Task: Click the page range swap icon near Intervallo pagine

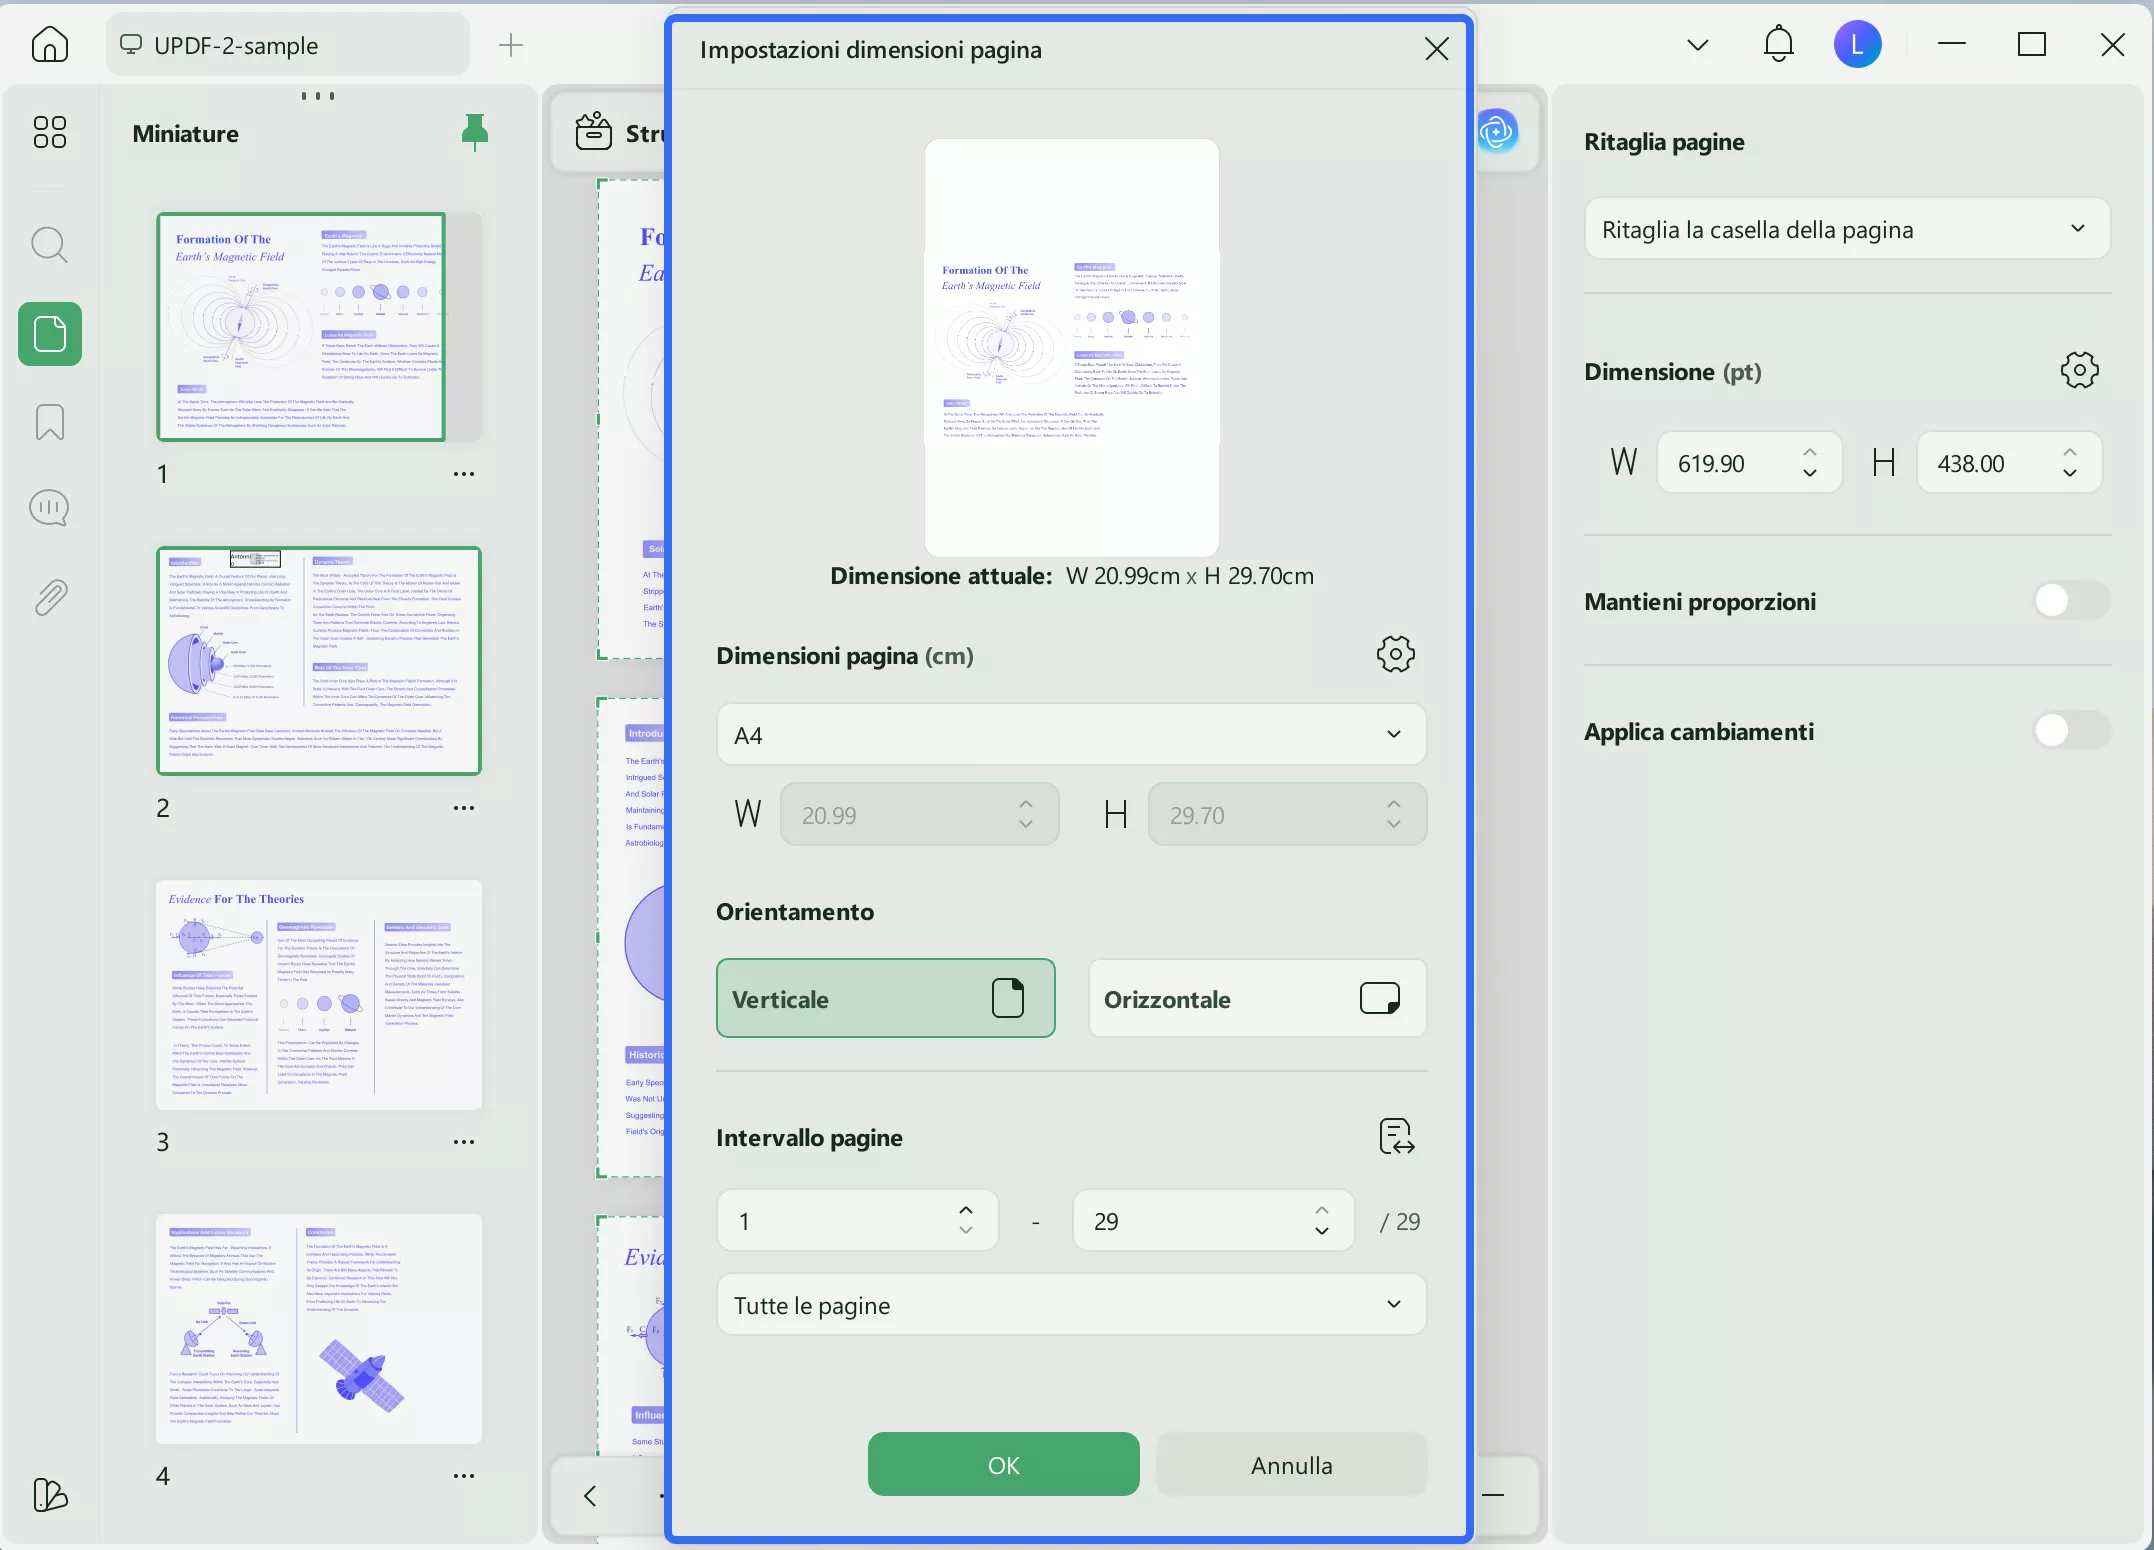Action: 1396,1135
